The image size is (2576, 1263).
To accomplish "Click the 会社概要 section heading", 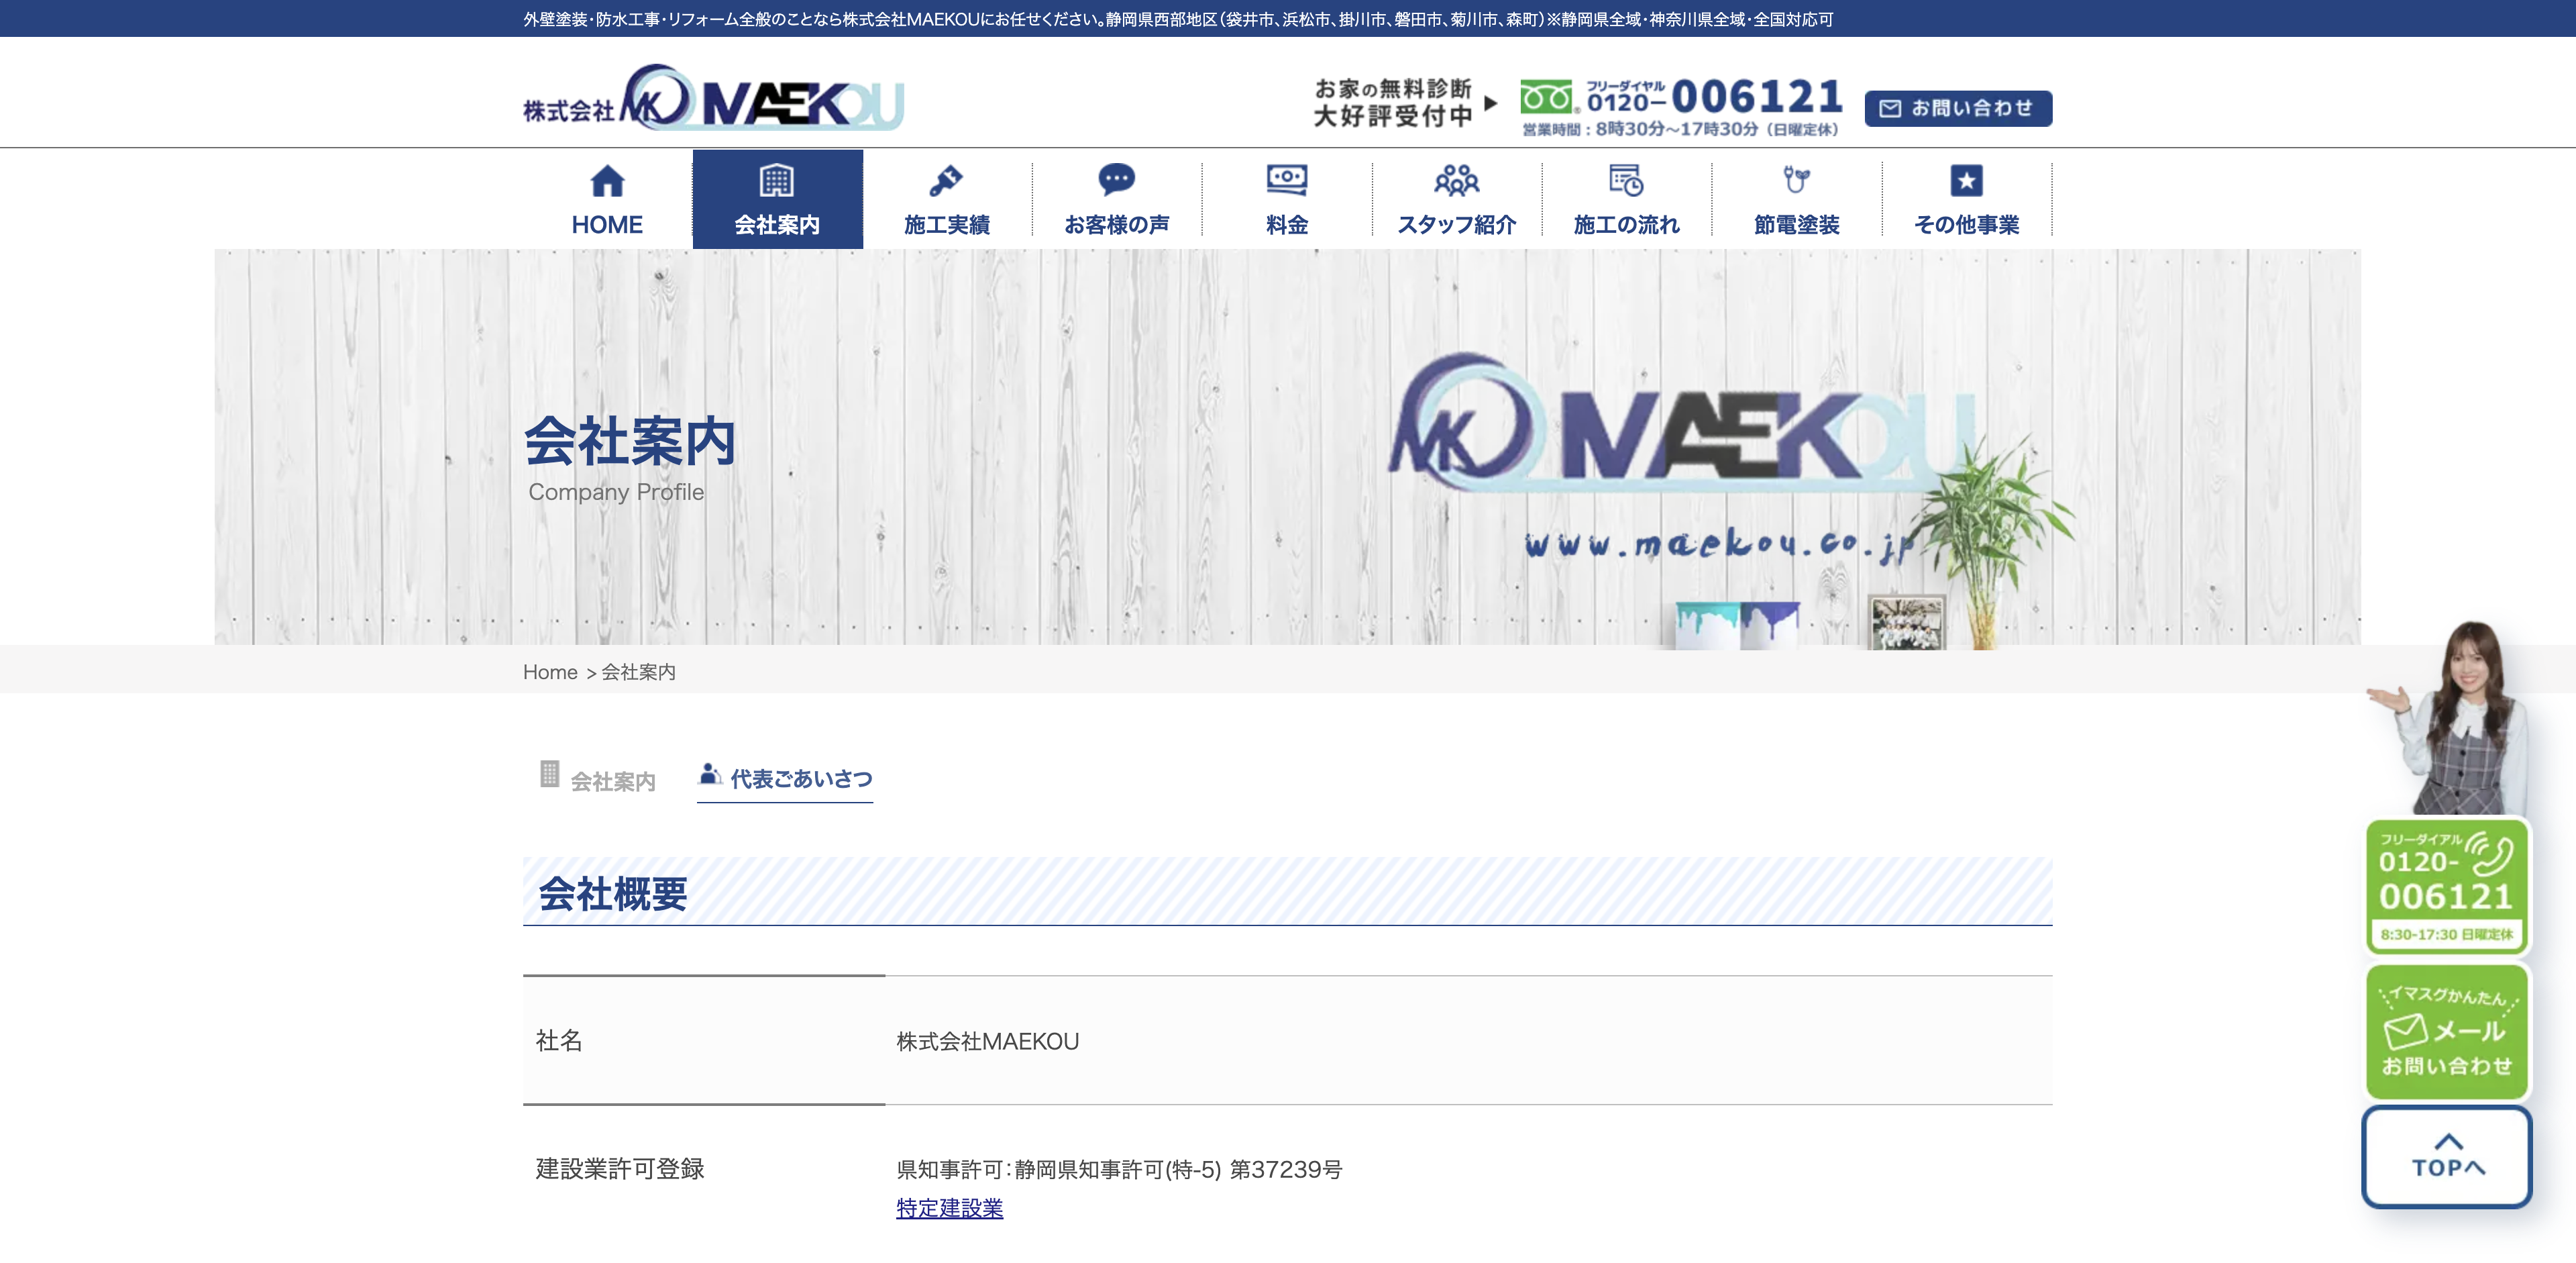I will (613, 893).
